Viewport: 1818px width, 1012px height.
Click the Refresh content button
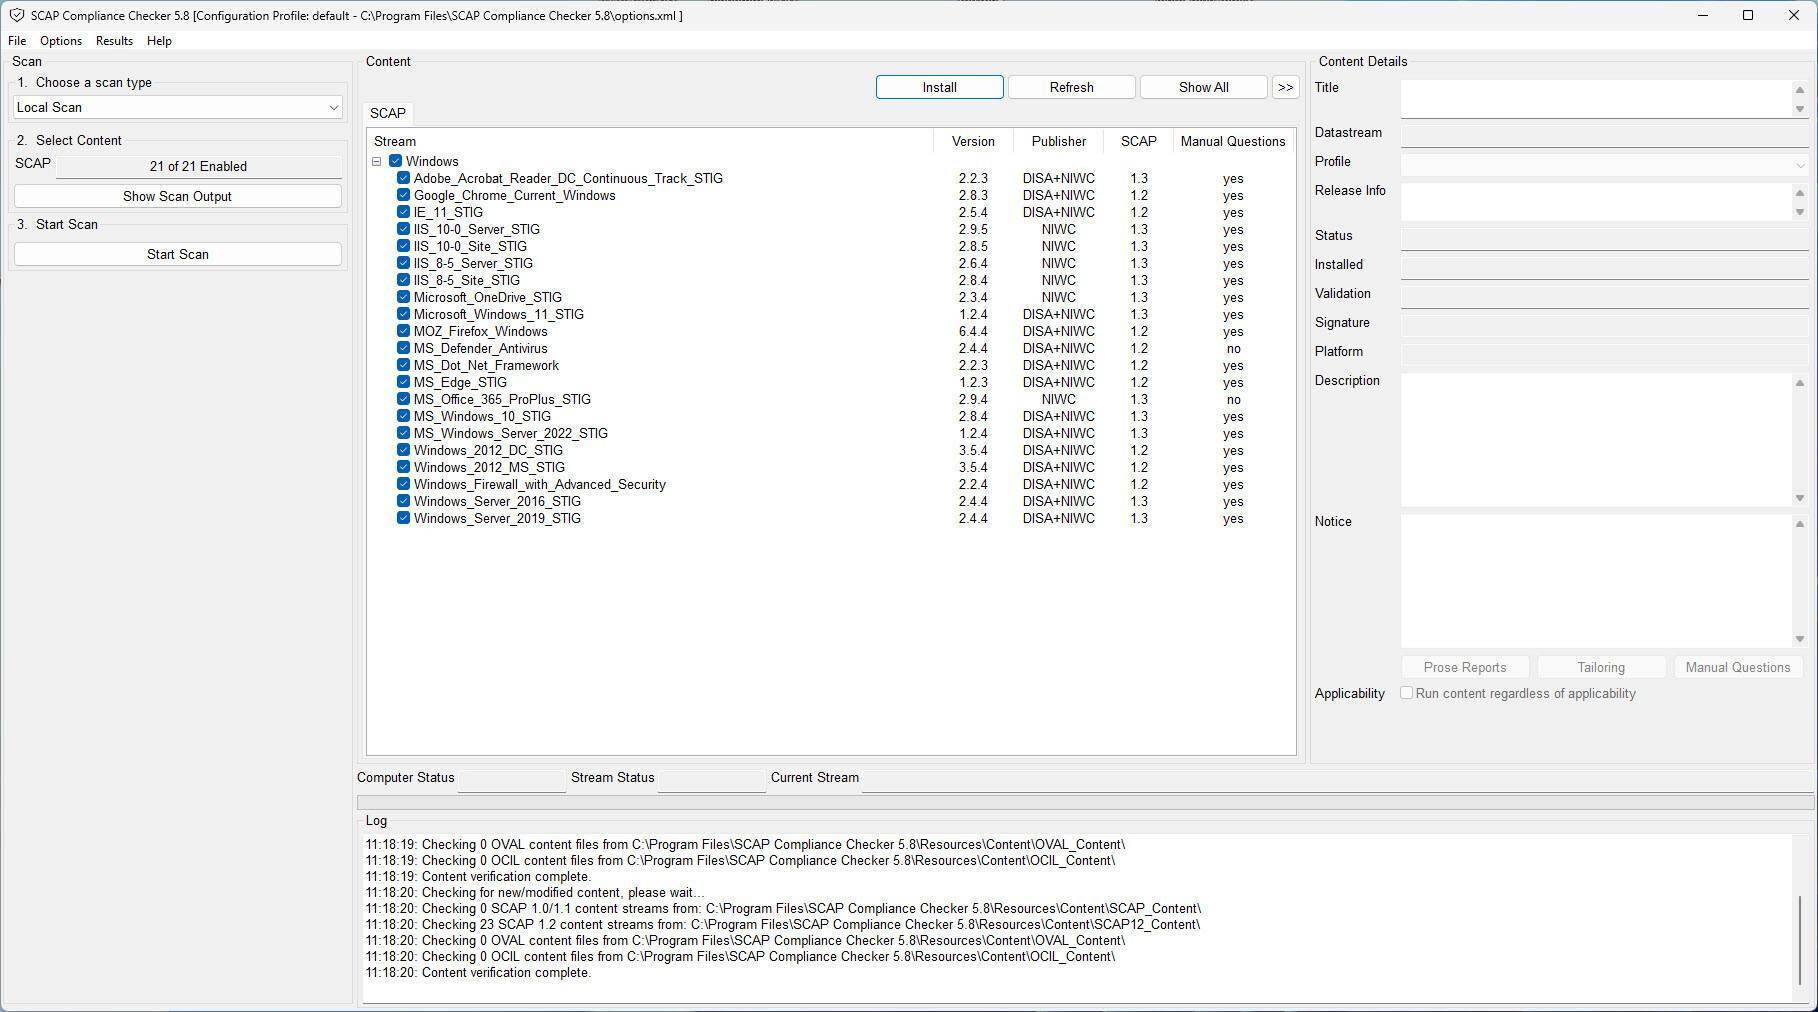pos(1071,87)
